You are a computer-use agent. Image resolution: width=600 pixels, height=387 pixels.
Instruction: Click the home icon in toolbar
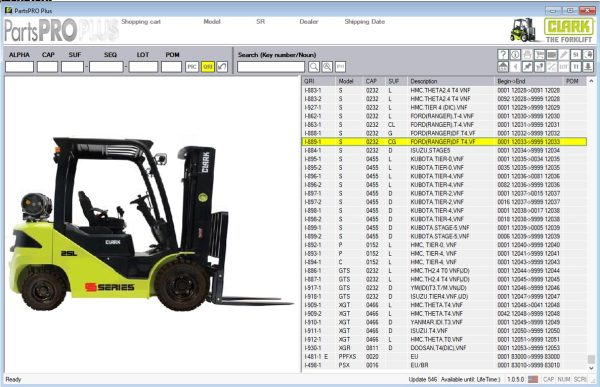(503, 67)
